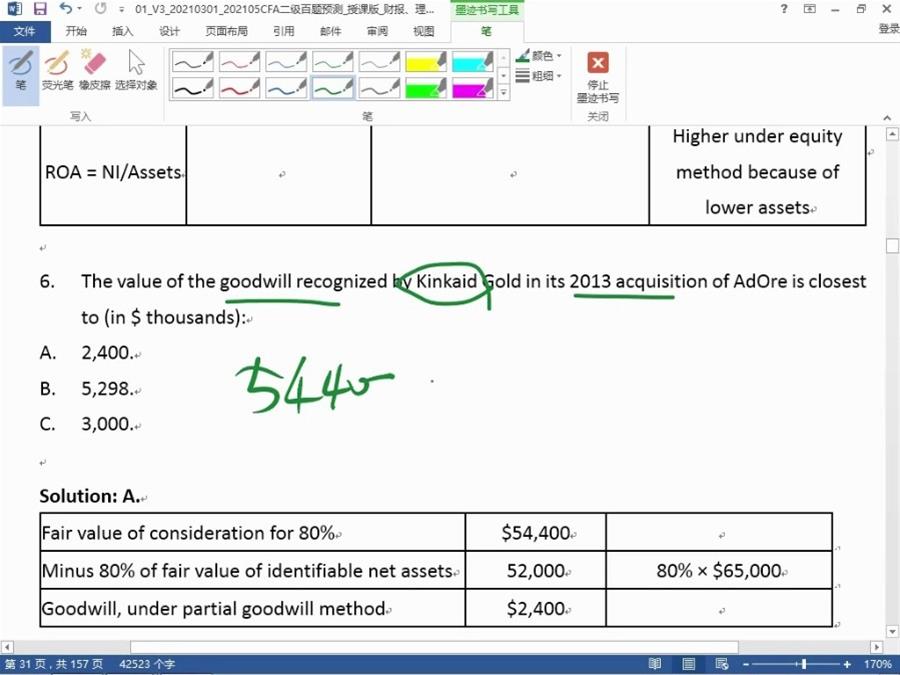Viewport: 900px width, 675px height.
Task: Click the Word application icon in title bar
Action: 13,9
